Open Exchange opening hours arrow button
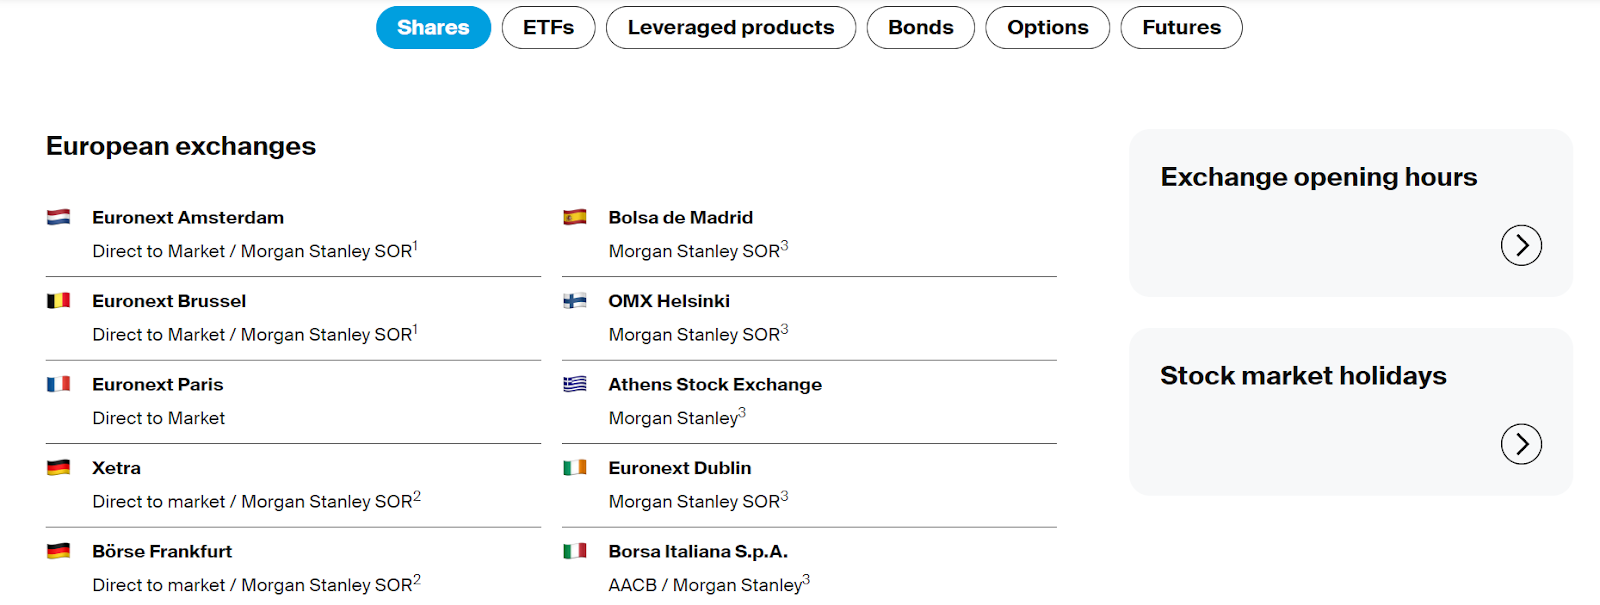The width and height of the screenshot is (1600, 605). pyautogui.click(x=1521, y=245)
